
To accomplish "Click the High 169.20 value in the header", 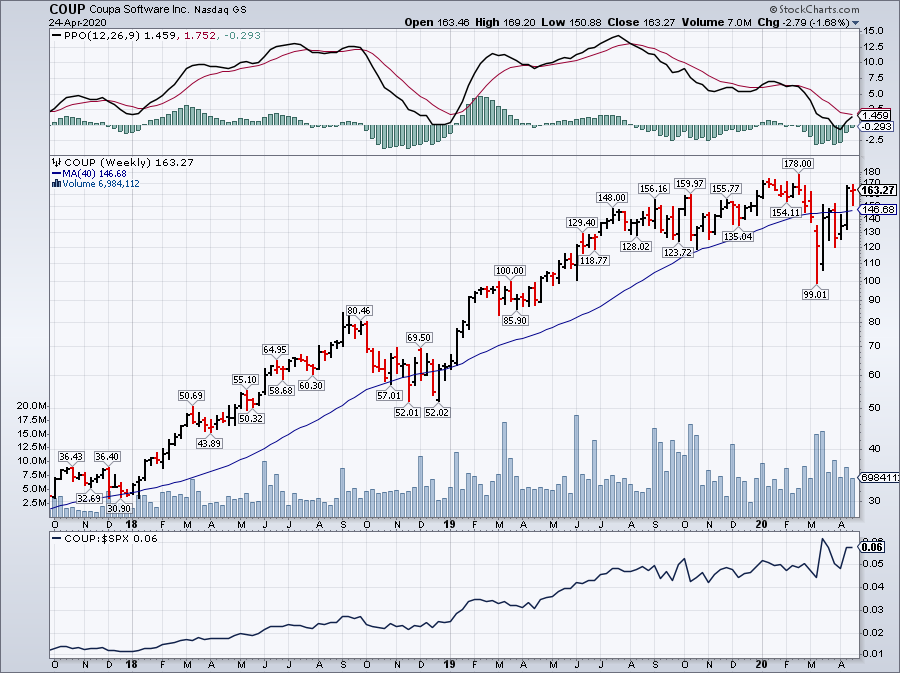I will coord(506,22).
